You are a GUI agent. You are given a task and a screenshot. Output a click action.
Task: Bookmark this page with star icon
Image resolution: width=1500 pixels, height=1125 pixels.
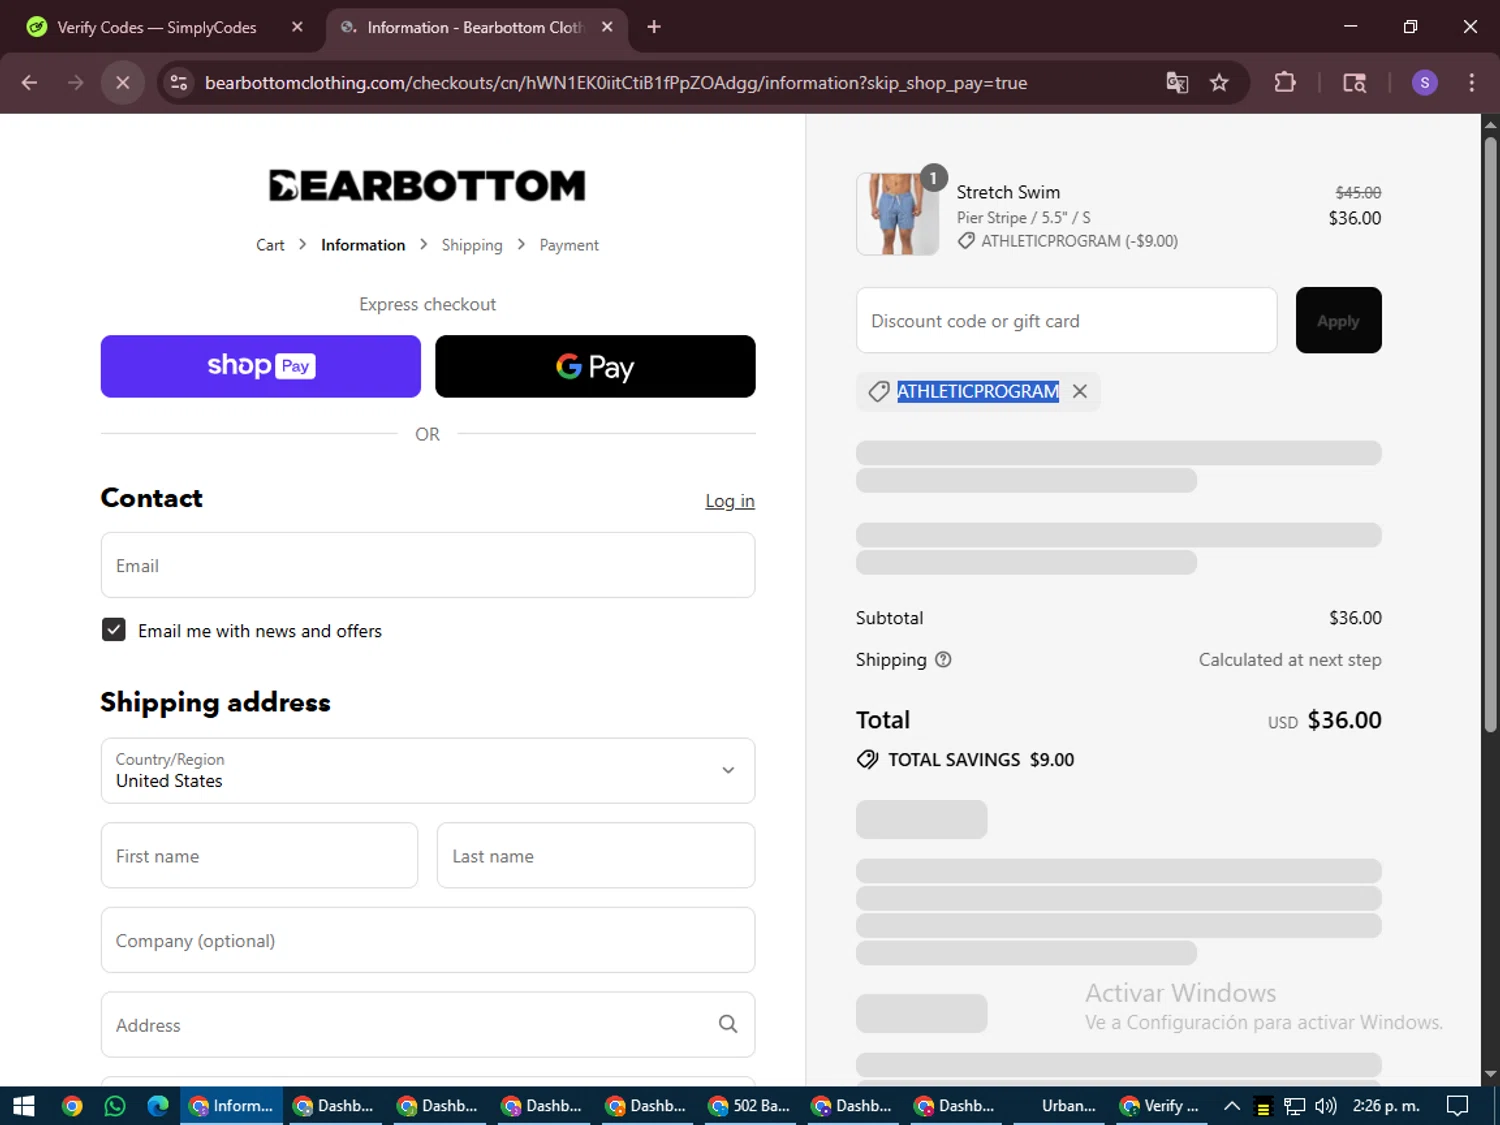1219,83
